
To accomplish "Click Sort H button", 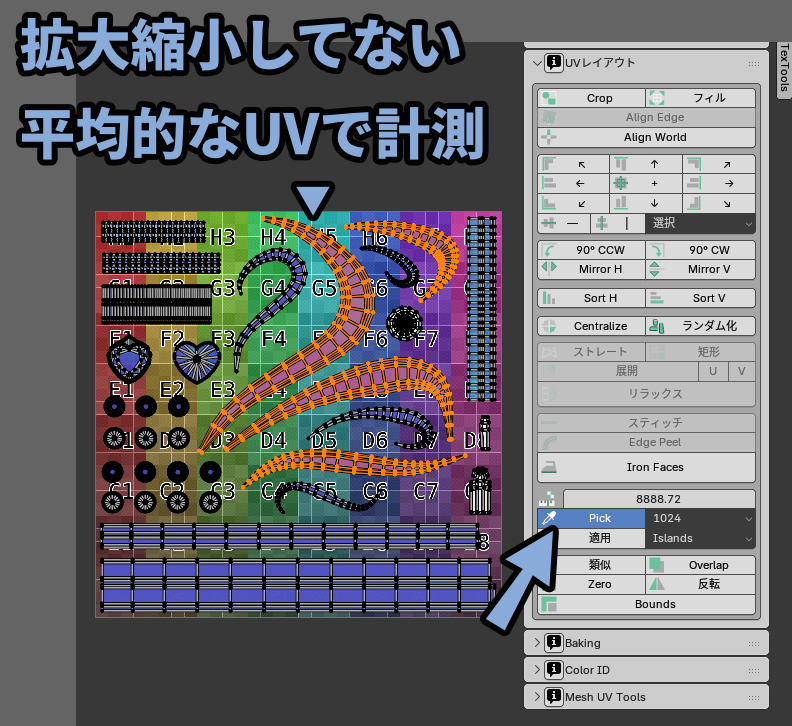I will (x=591, y=298).
